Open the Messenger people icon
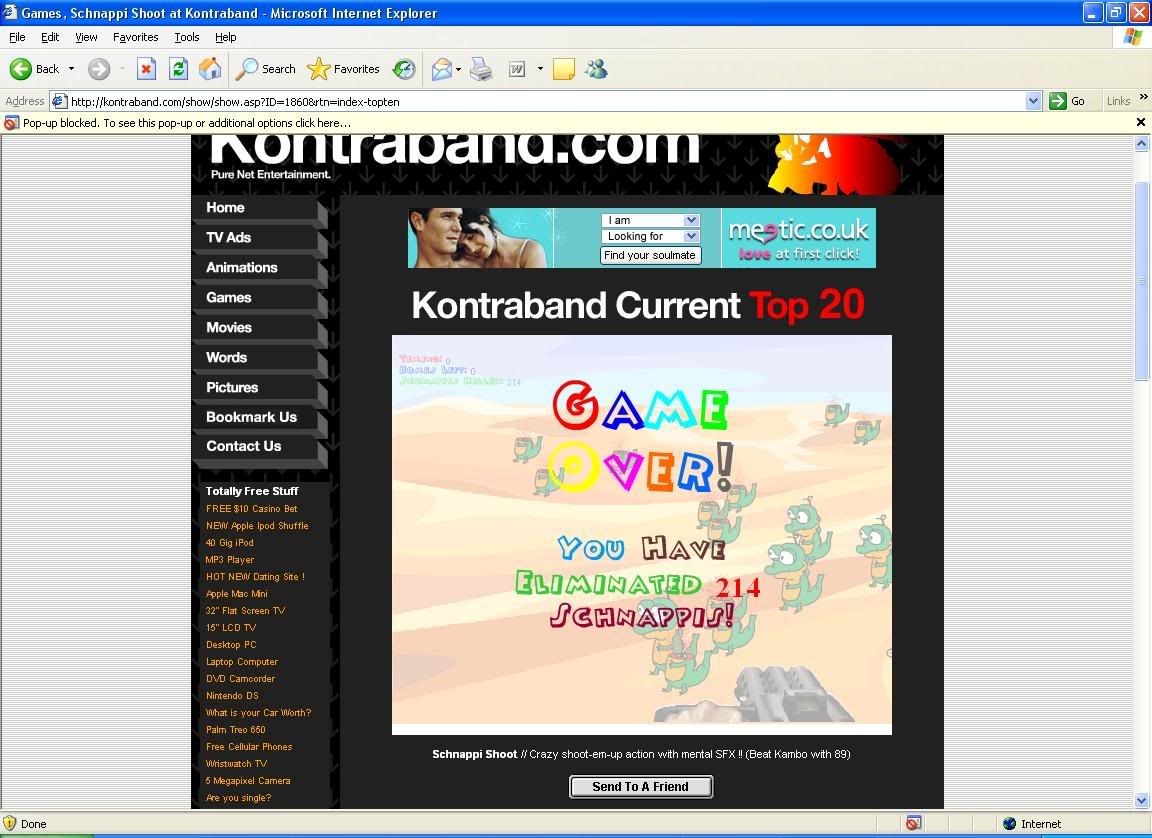The height and width of the screenshot is (838, 1152). coord(596,69)
